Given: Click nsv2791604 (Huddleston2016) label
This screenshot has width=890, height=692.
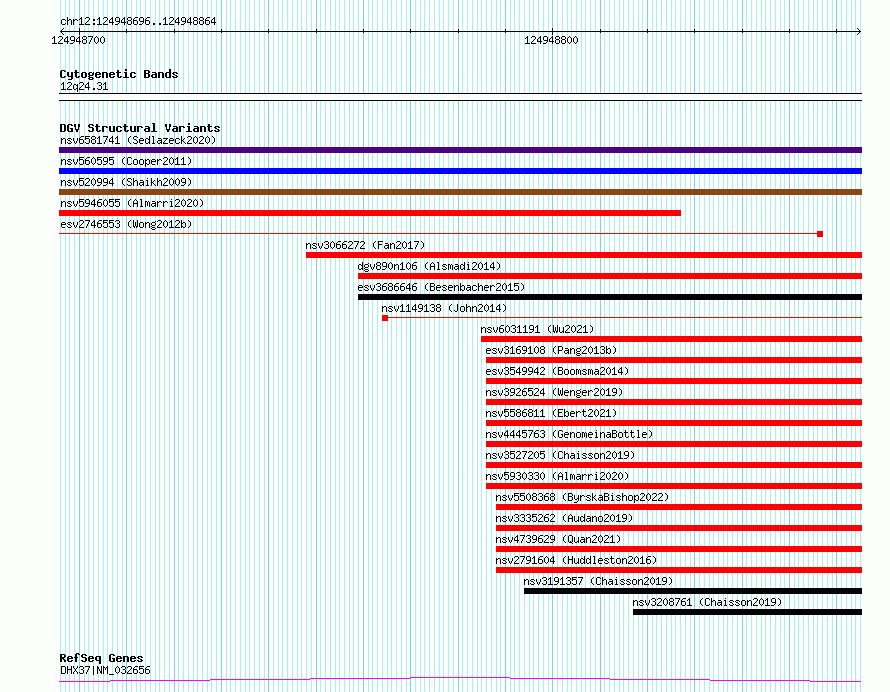Looking at the screenshot, I should [x=576, y=560].
